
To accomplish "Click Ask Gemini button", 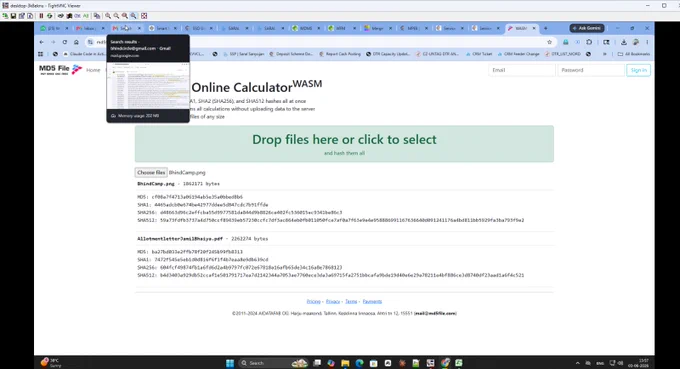I will point(587,28).
